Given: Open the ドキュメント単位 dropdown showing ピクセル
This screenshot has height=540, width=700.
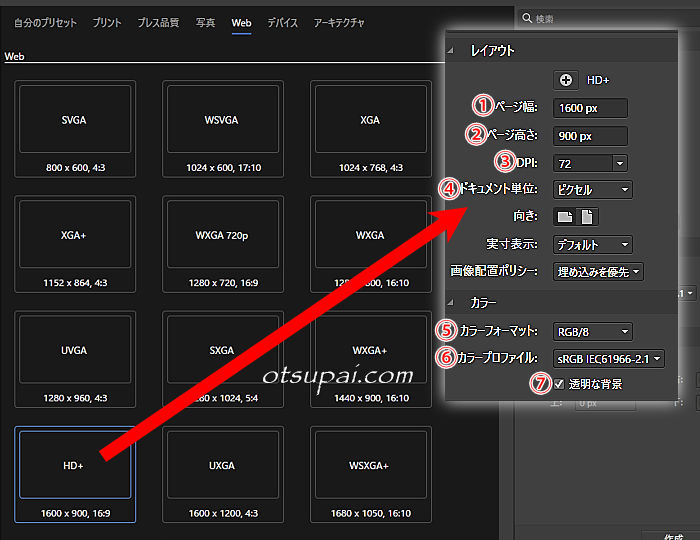Looking at the screenshot, I should point(592,189).
